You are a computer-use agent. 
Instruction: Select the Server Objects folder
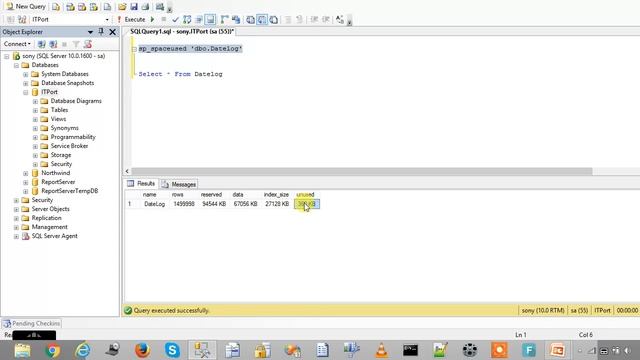[50, 209]
